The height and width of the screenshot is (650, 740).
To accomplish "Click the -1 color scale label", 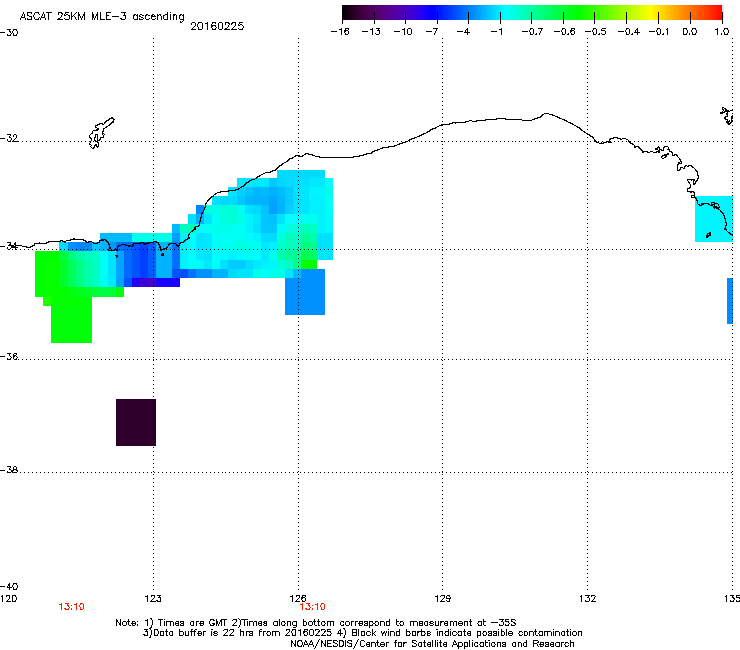I will click(496, 32).
